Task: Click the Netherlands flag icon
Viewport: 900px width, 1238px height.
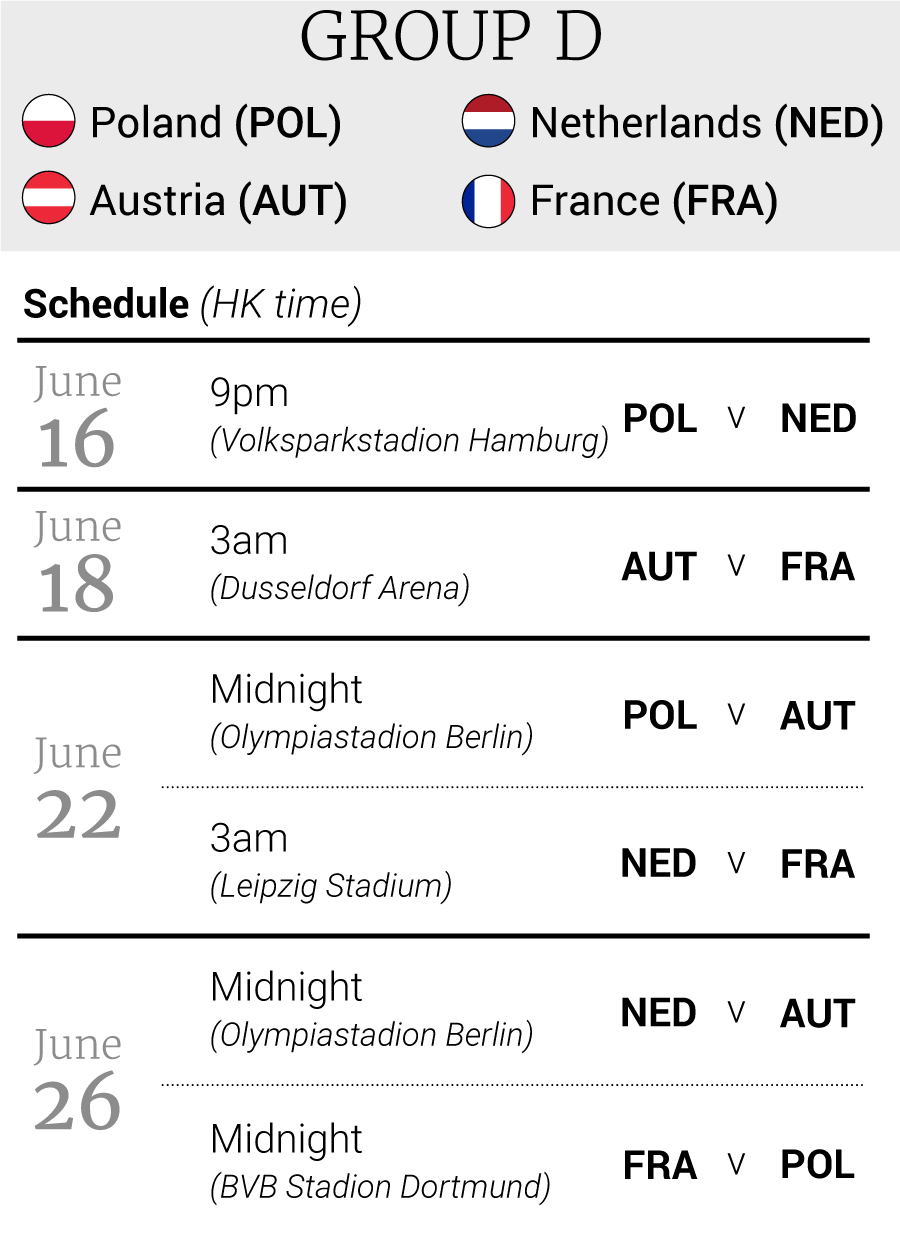Action: (x=488, y=122)
